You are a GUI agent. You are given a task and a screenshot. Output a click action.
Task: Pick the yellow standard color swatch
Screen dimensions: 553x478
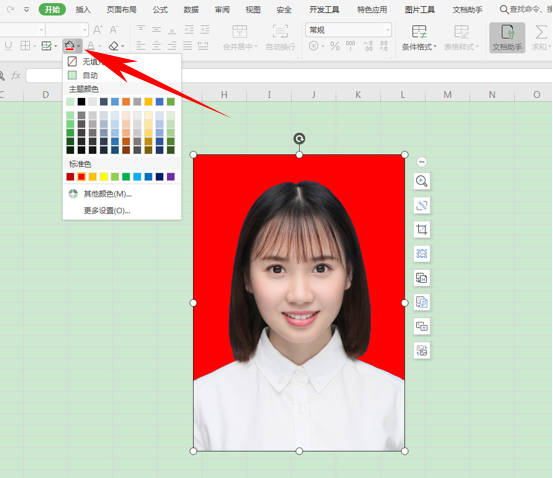(x=104, y=177)
